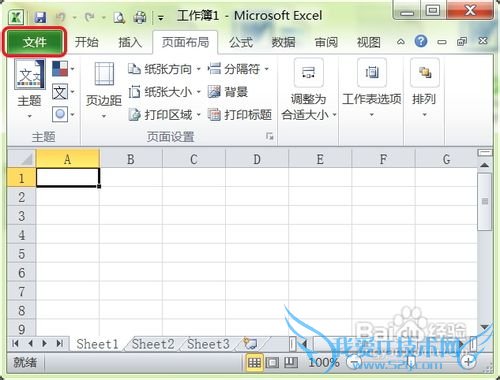Viewport: 500px width, 380px height.
Task: Click the vertical scrollbar thumb
Action: pyautogui.click(x=485, y=201)
